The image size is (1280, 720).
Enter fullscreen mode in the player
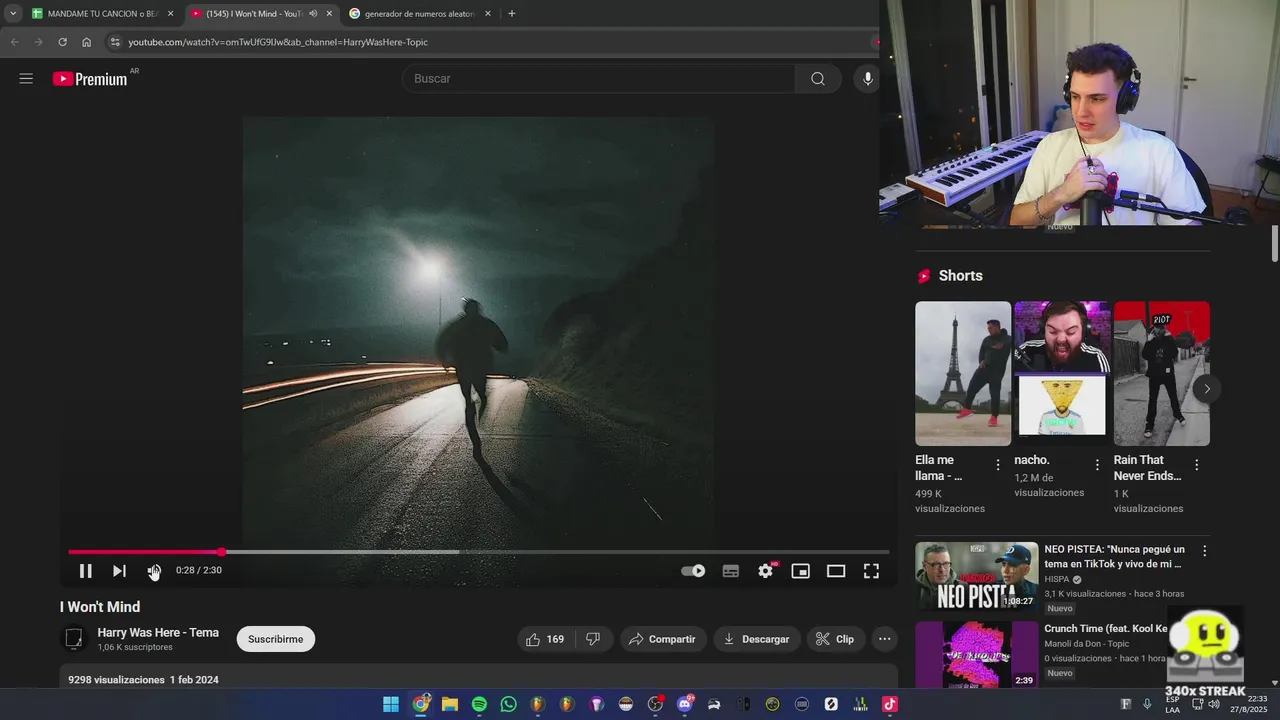(871, 571)
